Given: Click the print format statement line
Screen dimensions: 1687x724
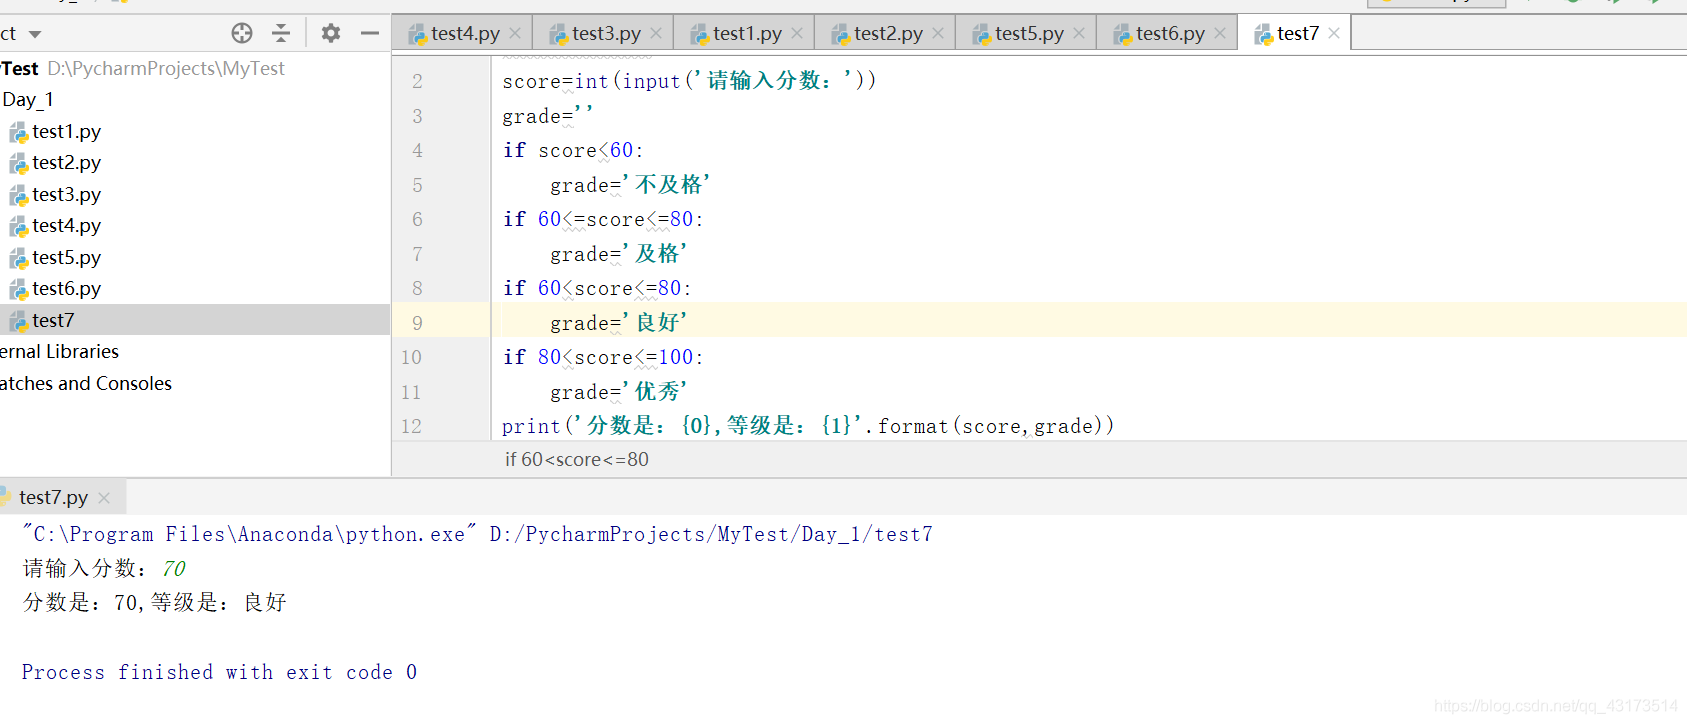Looking at the screenshot, I should click(808, 426).
